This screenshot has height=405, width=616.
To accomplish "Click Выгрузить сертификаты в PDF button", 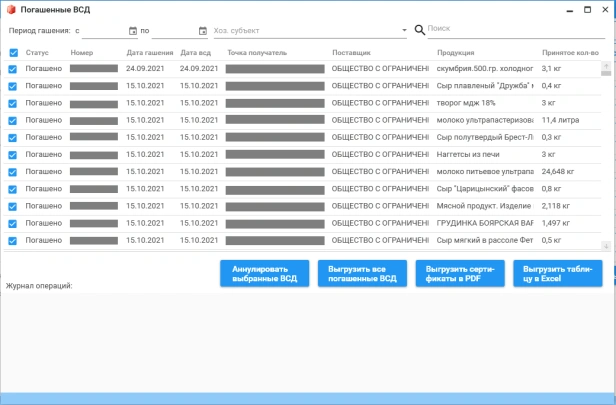I will point(460,273).
